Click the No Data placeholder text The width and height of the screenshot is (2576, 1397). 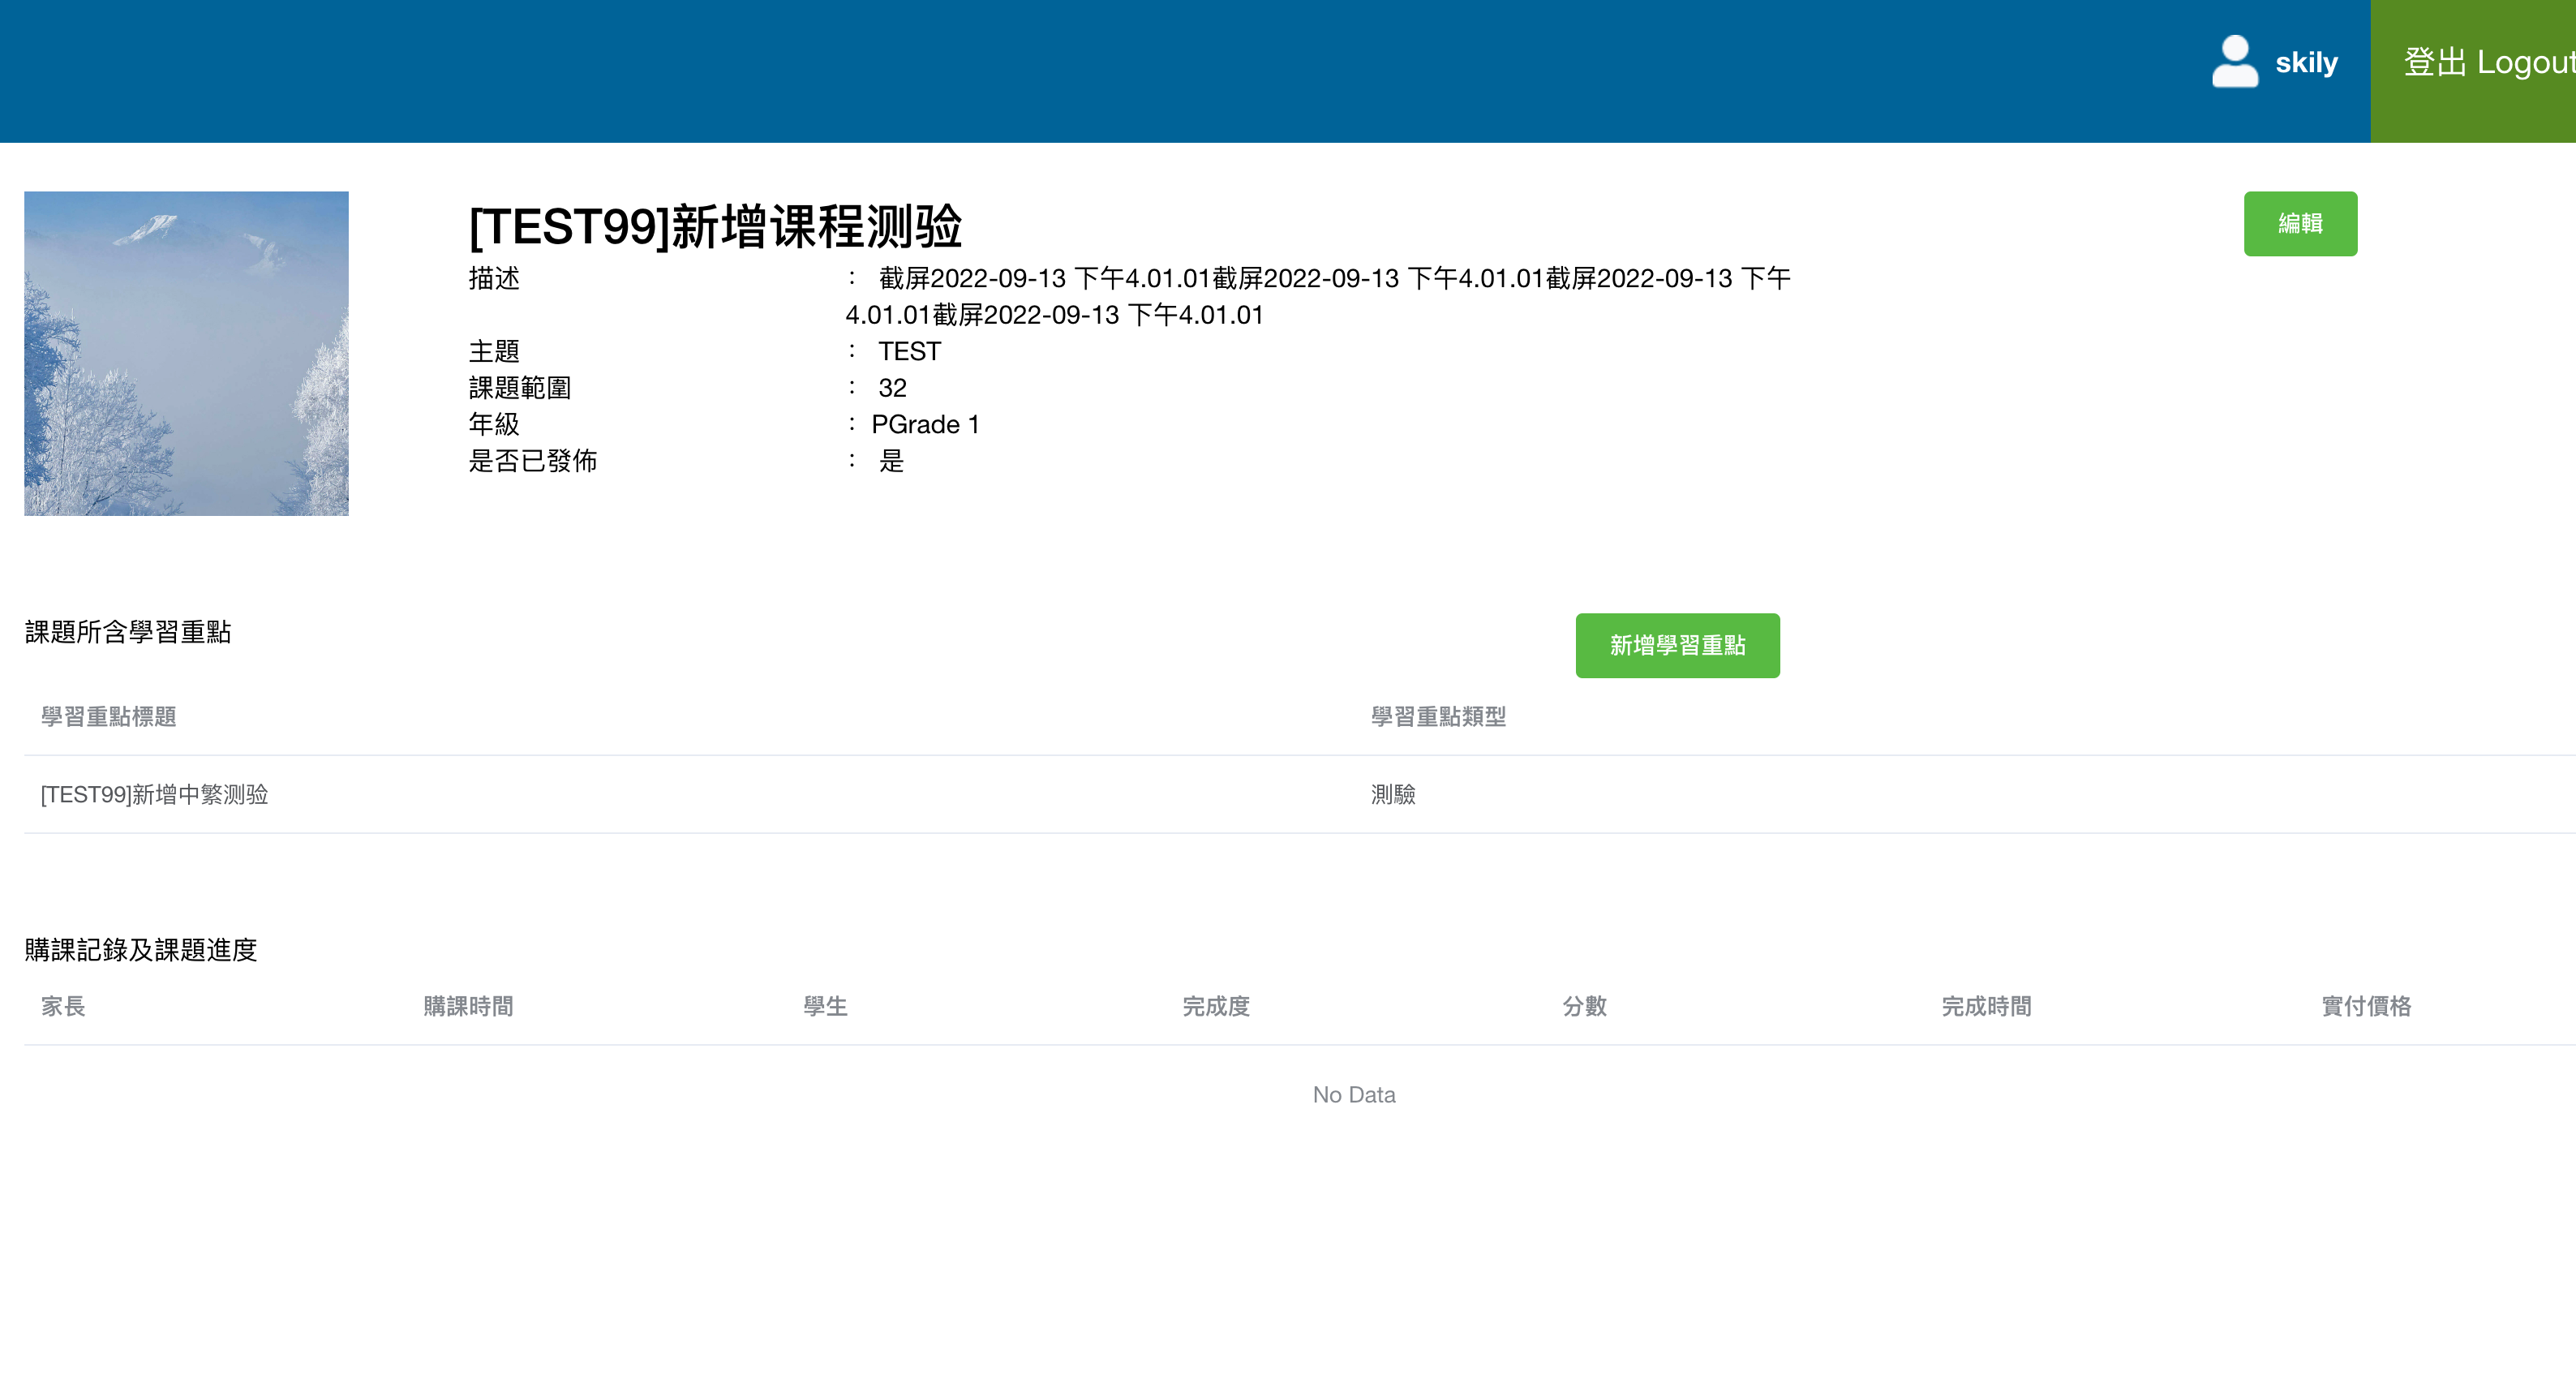click(1354, 1094)
